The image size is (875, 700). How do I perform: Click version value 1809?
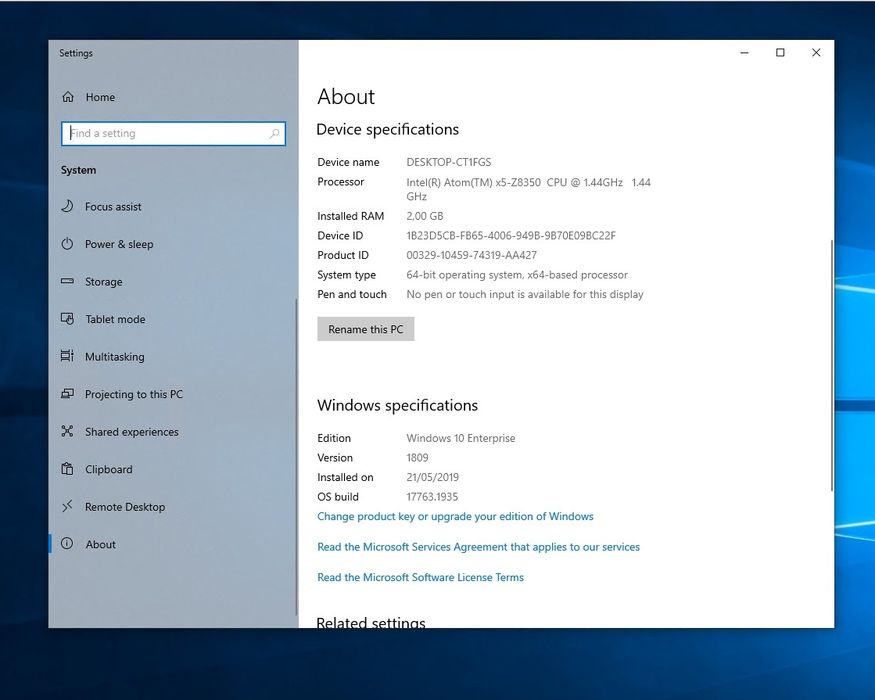coord(417,458)
